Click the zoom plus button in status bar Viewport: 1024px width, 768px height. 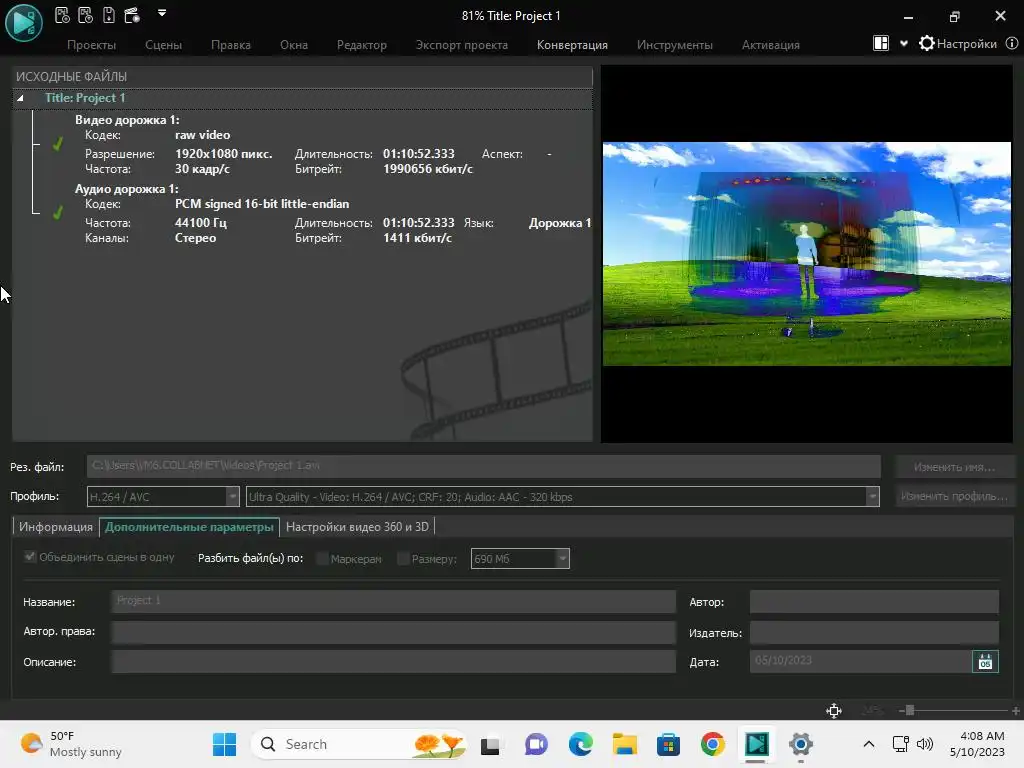1016,711
